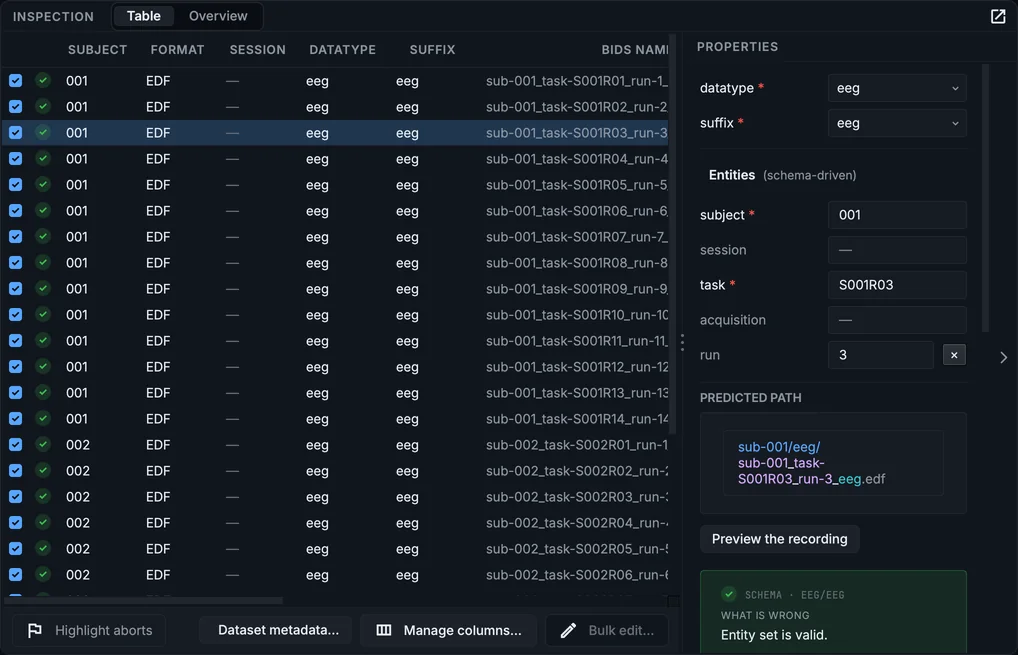Click Preview the recording button
1018x655 pixels.
[780, 539]
